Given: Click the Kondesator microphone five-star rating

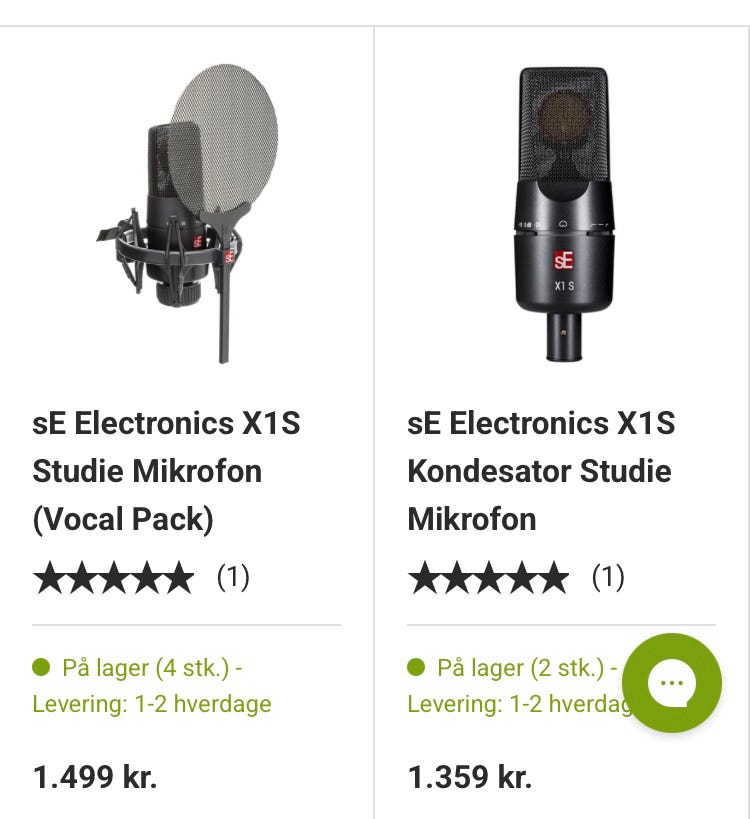Looking at the screenshot, I should click(x=488, y=578).
